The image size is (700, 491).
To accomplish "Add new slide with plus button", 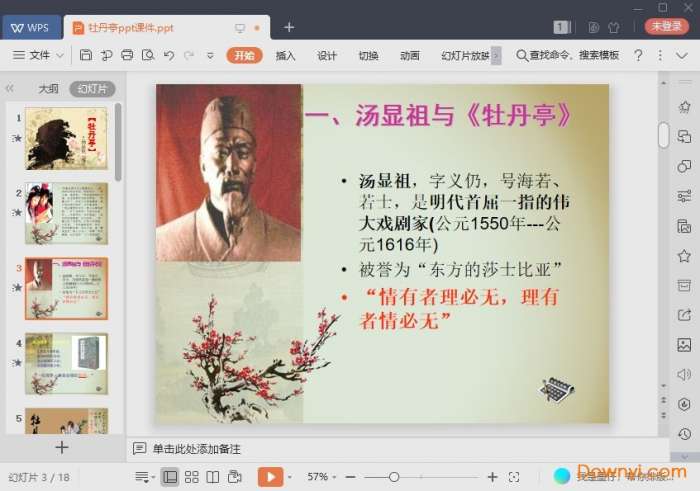I will tap(62, 447).
